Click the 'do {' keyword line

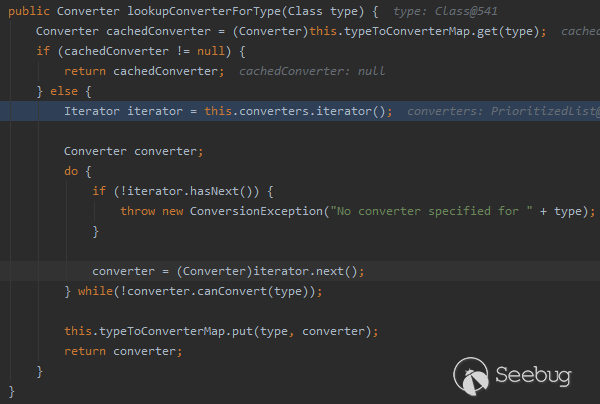[78, 171]
